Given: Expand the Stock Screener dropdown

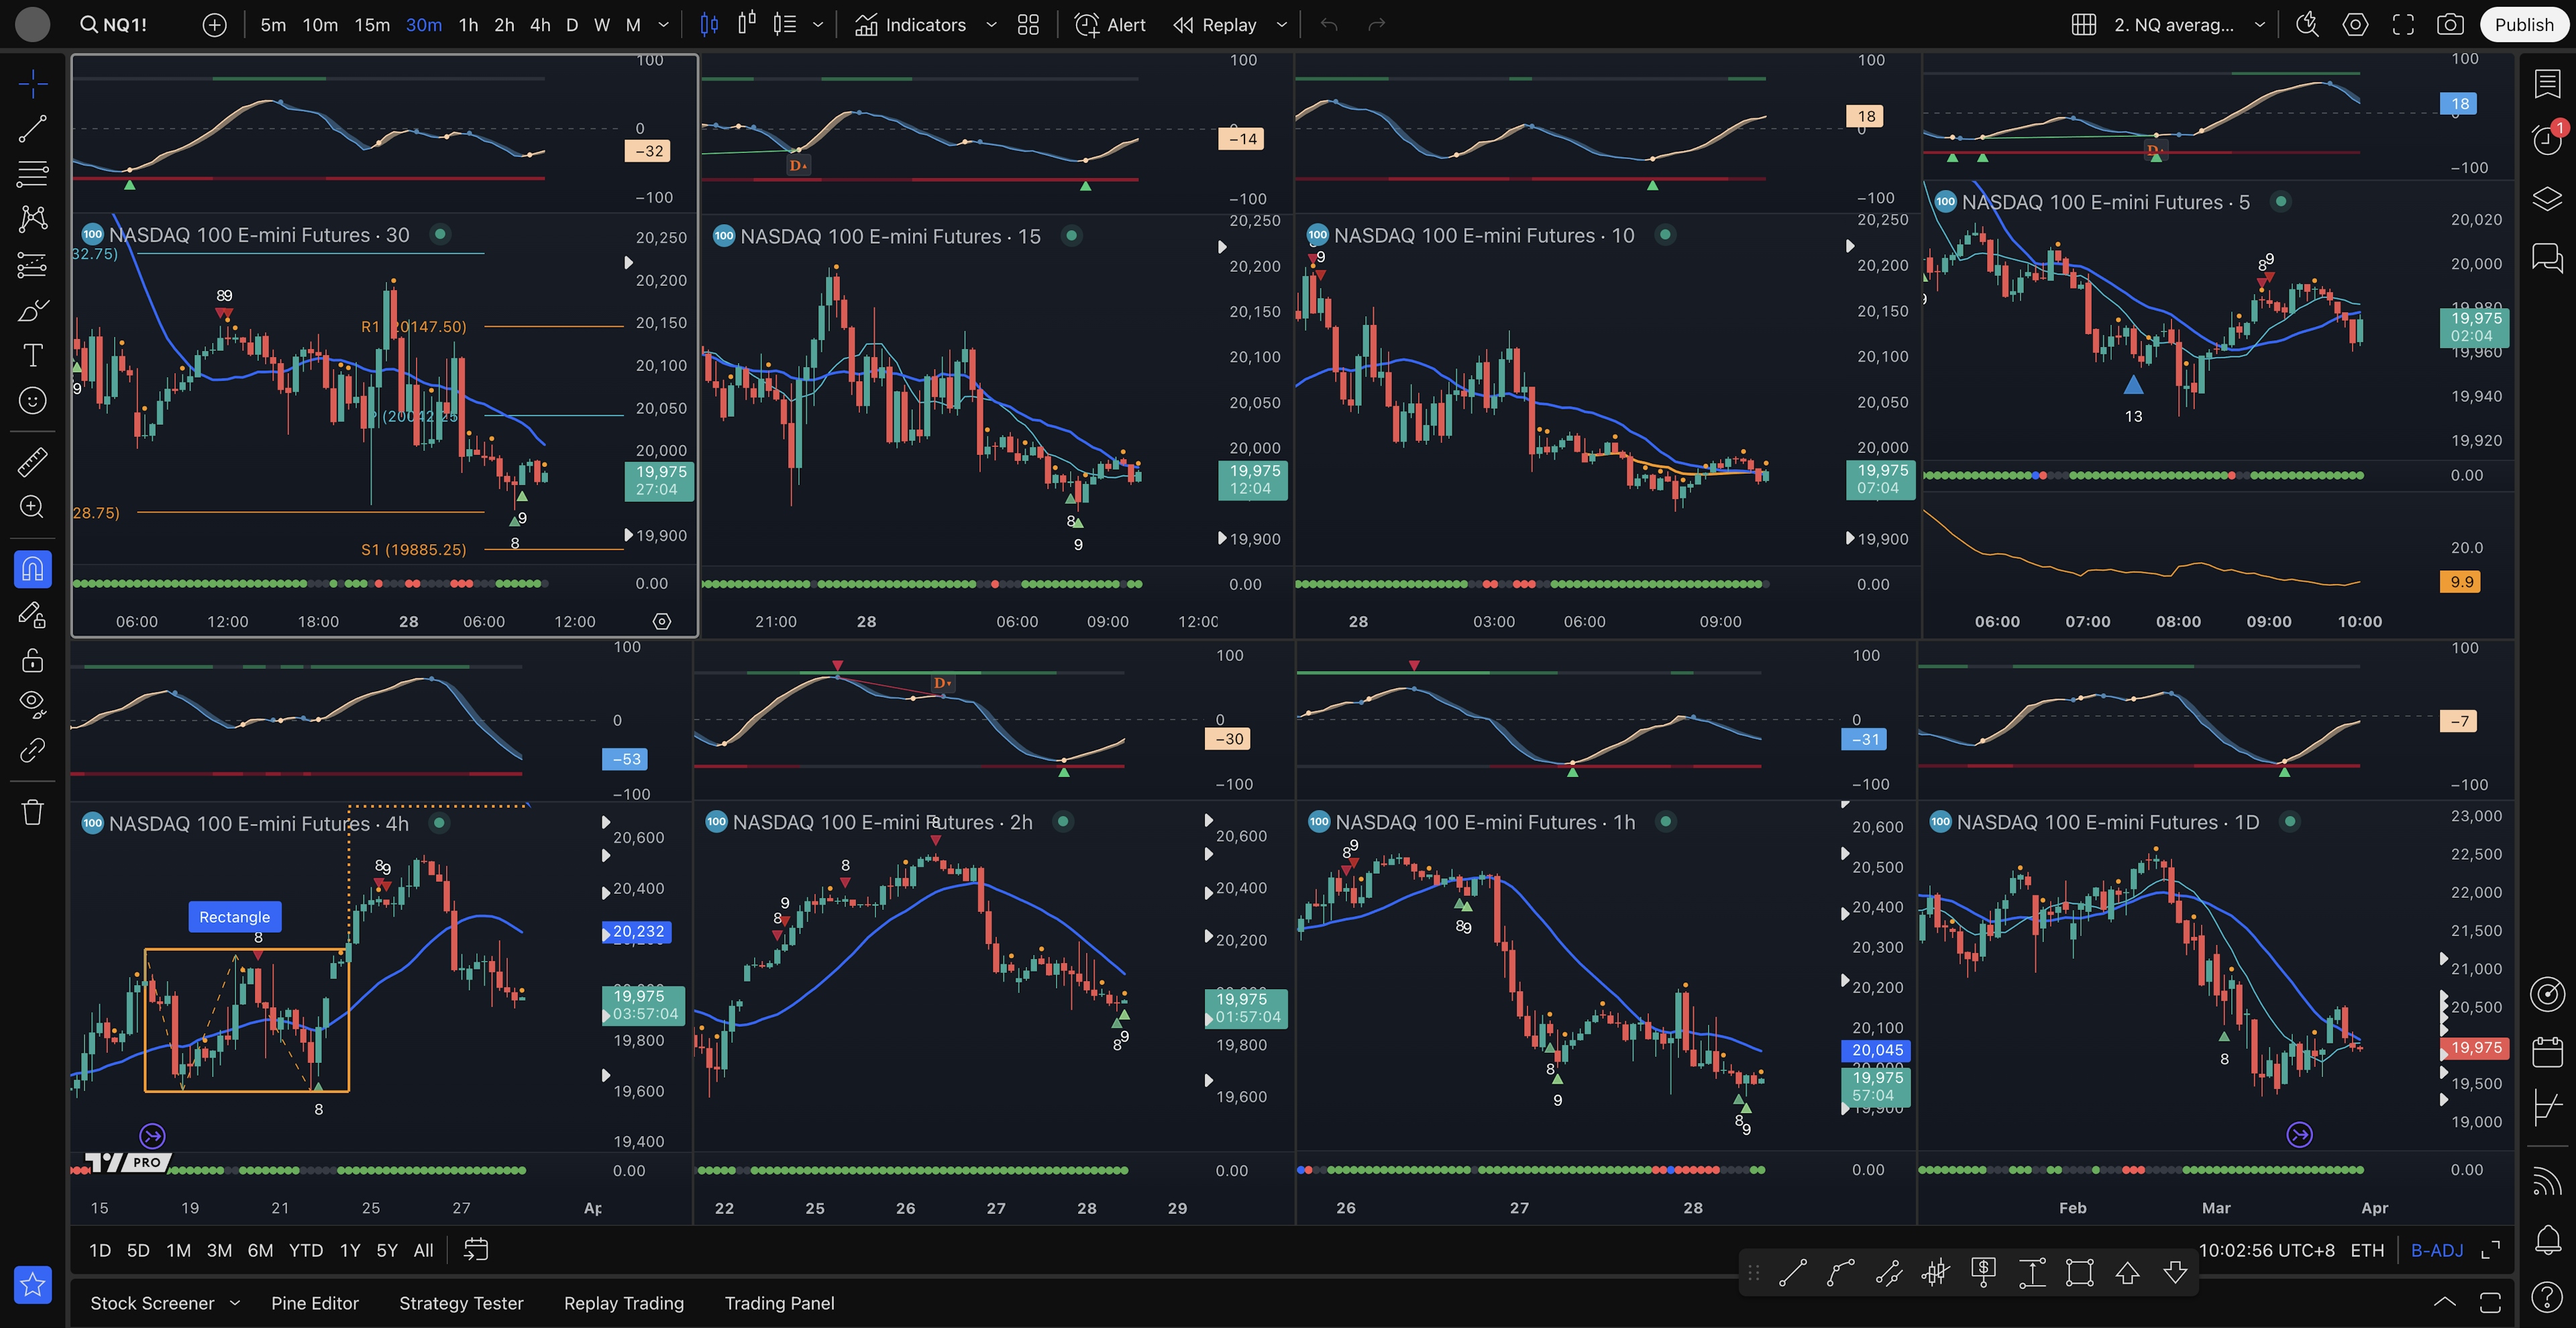Looking at the screenshot, I should click(235, 1302).
